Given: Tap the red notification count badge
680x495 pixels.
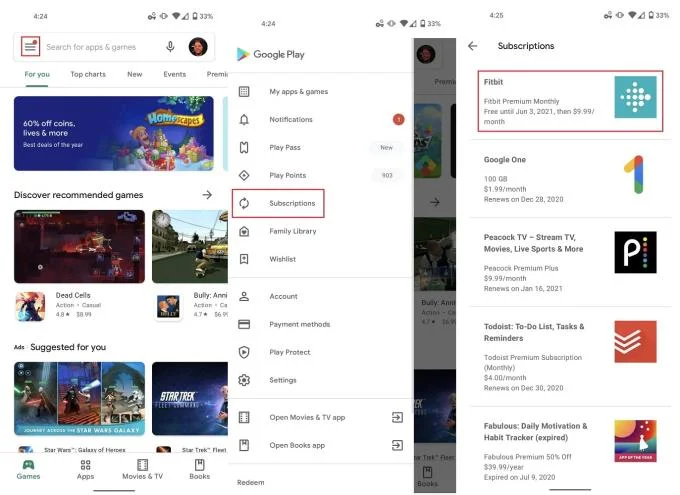Looking at the screenshot, I should 398,119.
